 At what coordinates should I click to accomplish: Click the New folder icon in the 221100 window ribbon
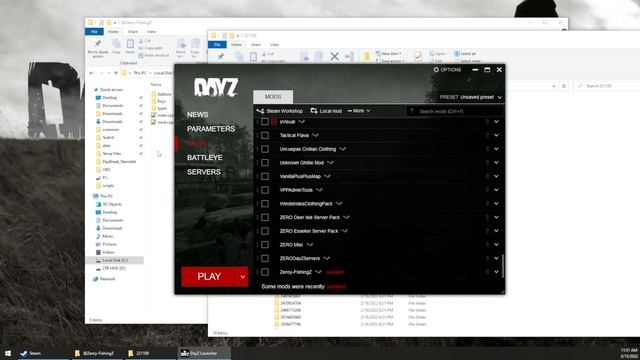pos(367,56)
